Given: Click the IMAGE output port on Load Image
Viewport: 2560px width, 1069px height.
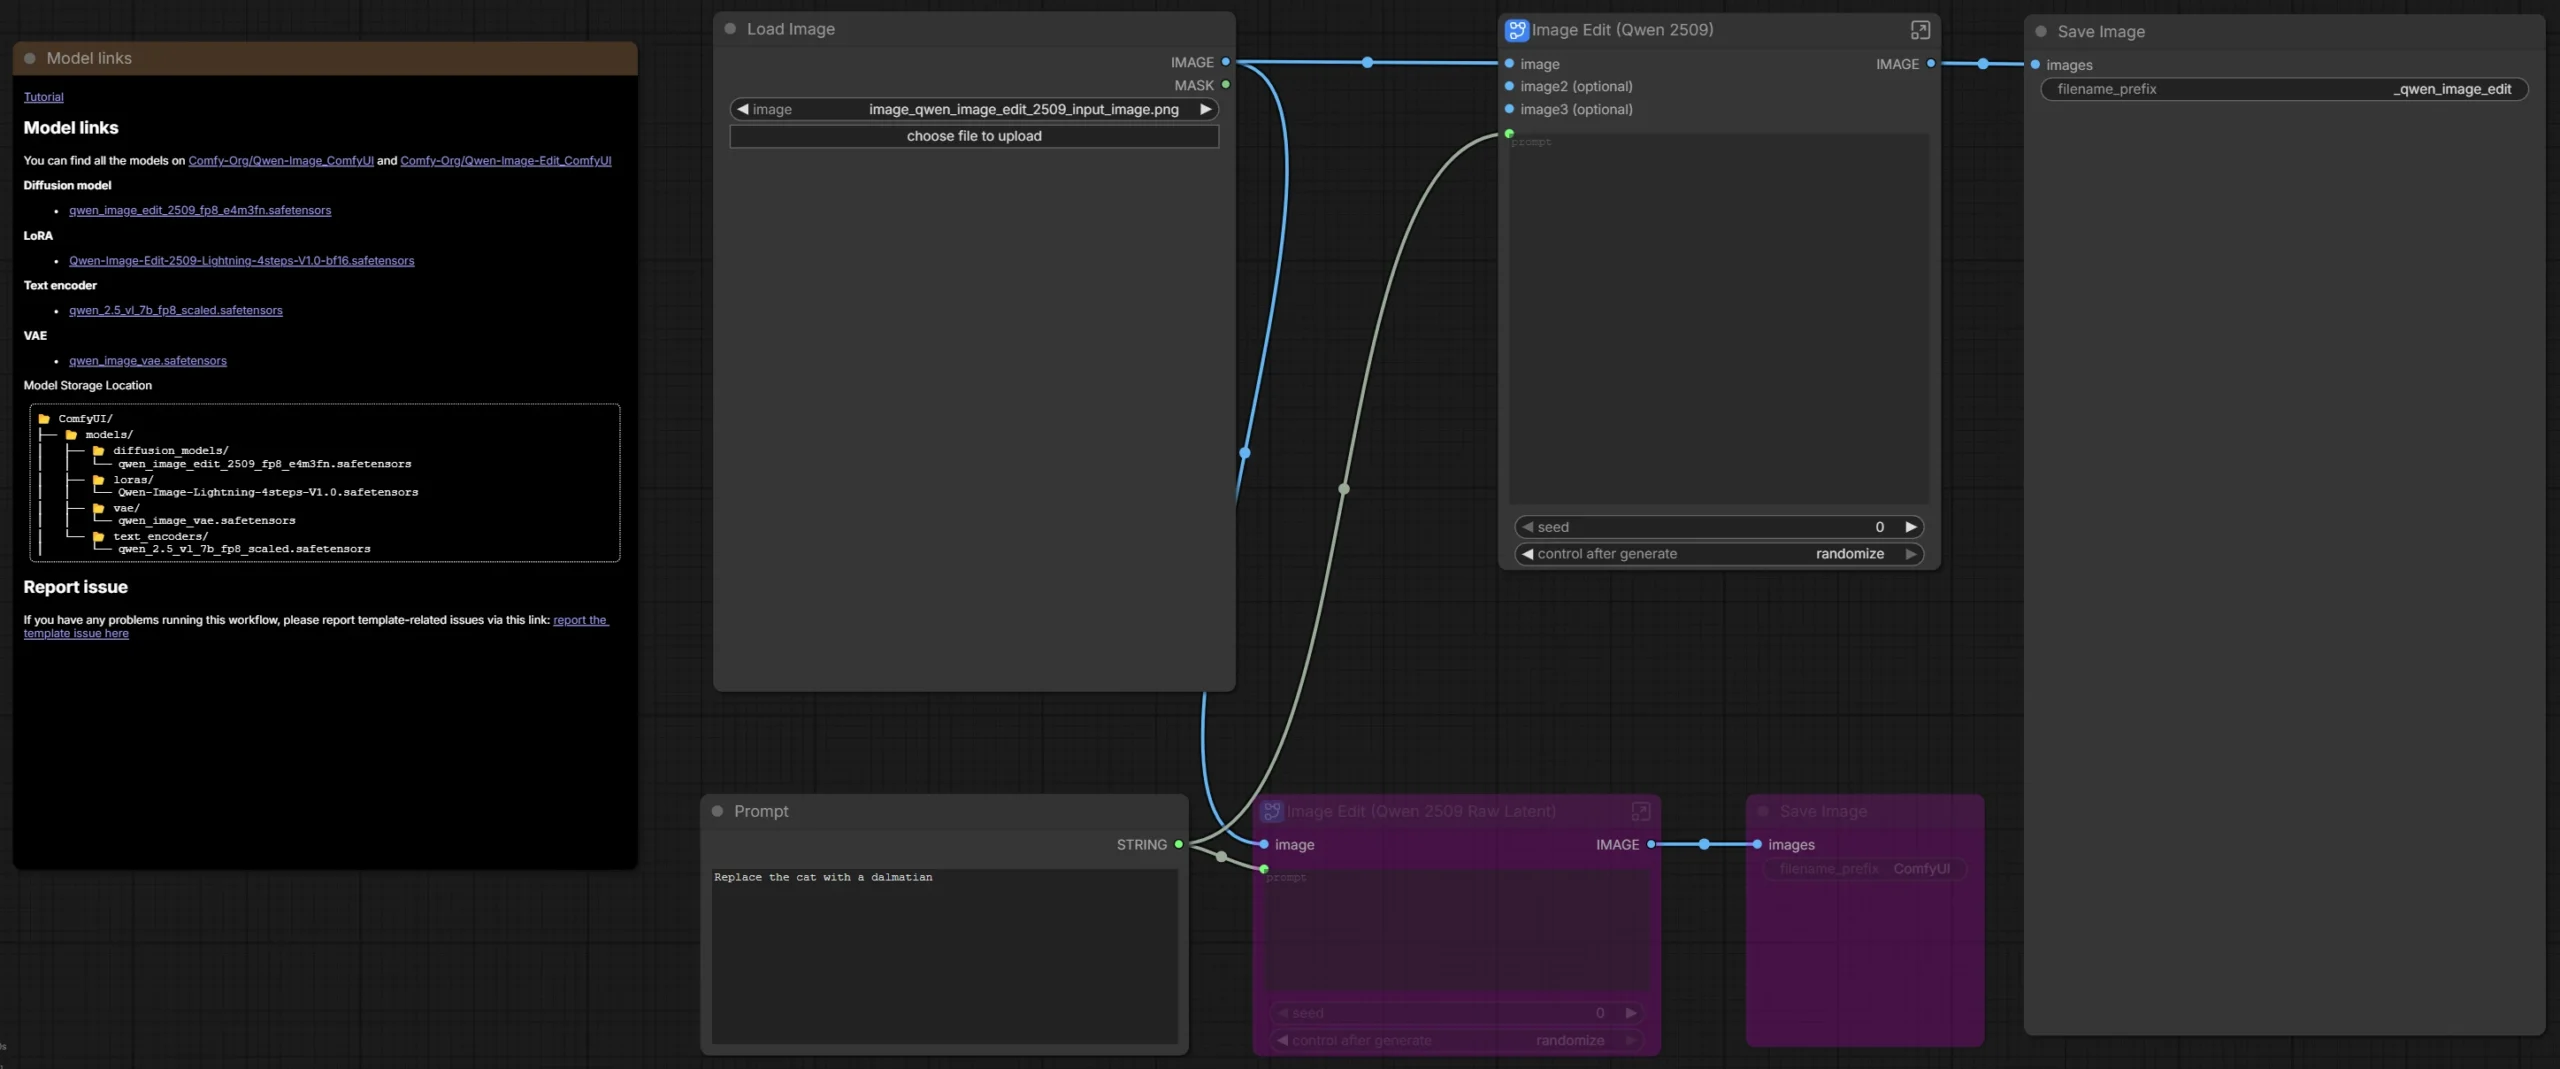Looking at the screenshot, I should pos(1225,62).
